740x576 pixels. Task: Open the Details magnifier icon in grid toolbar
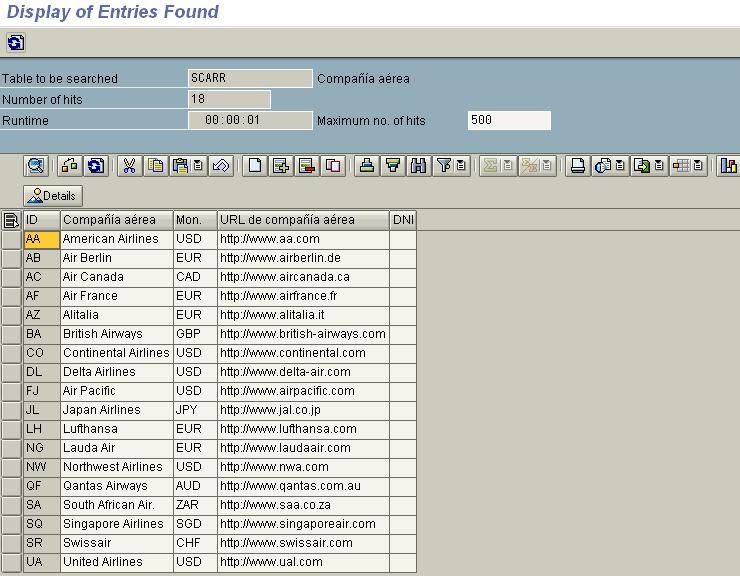(36, 166)
